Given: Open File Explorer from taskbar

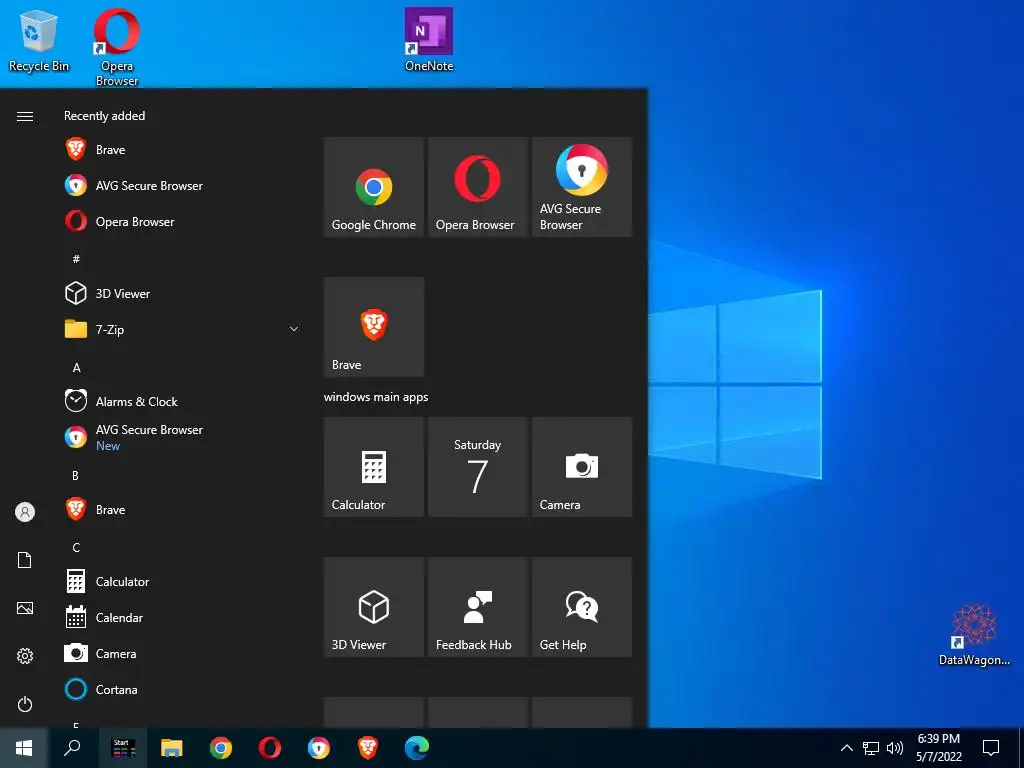Looking at the screenshot, I should click(x=172, y=748).
